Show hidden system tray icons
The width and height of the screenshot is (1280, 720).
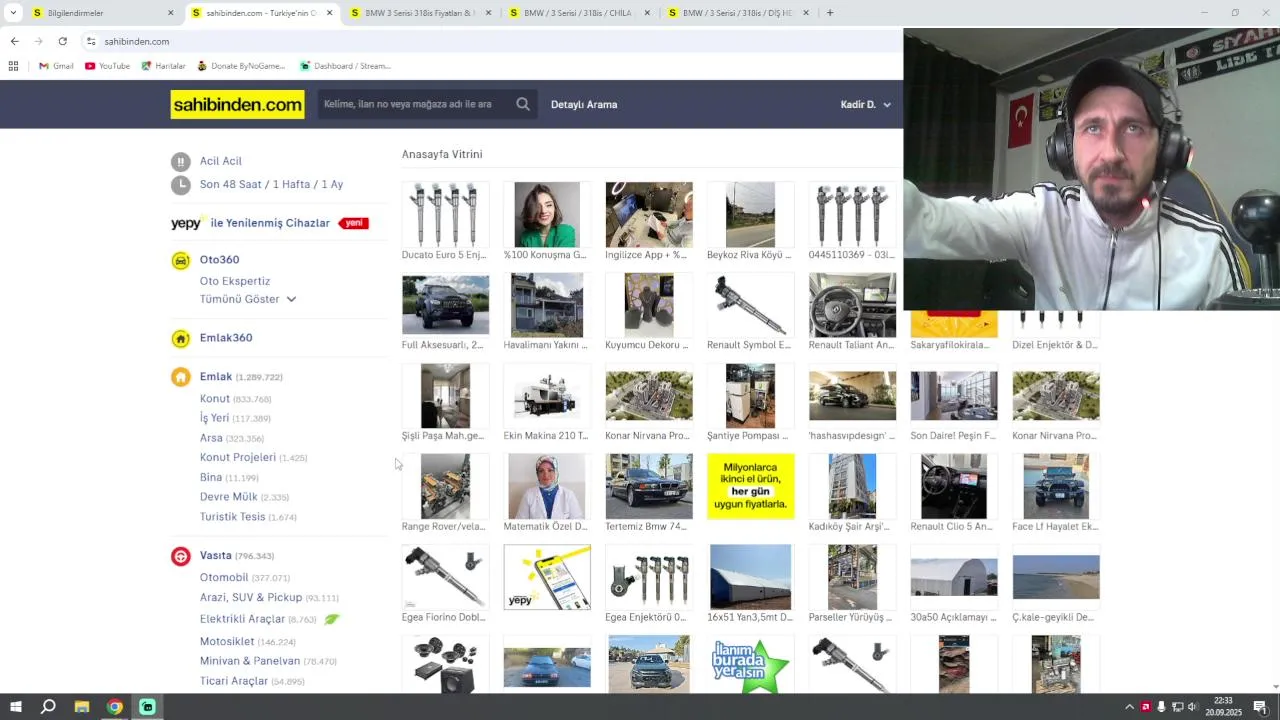[1130, 707]
